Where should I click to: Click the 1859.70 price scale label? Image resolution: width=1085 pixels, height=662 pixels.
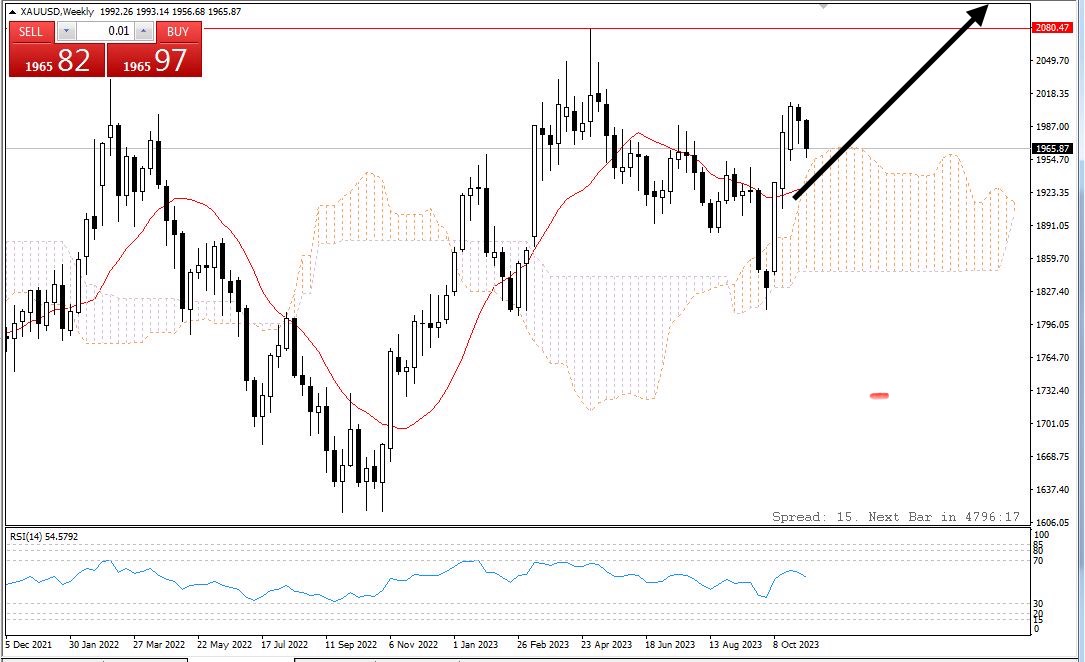click(x=1052, y=259)
